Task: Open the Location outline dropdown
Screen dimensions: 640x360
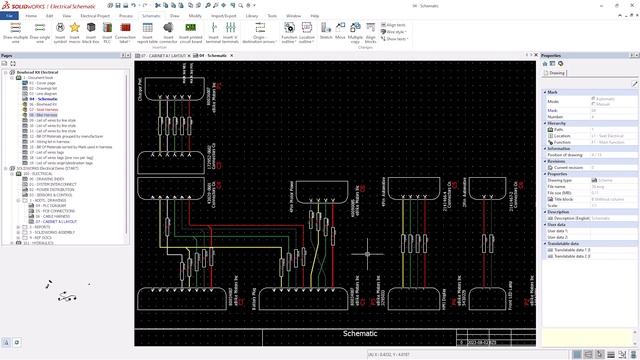Action: (307, 39)
